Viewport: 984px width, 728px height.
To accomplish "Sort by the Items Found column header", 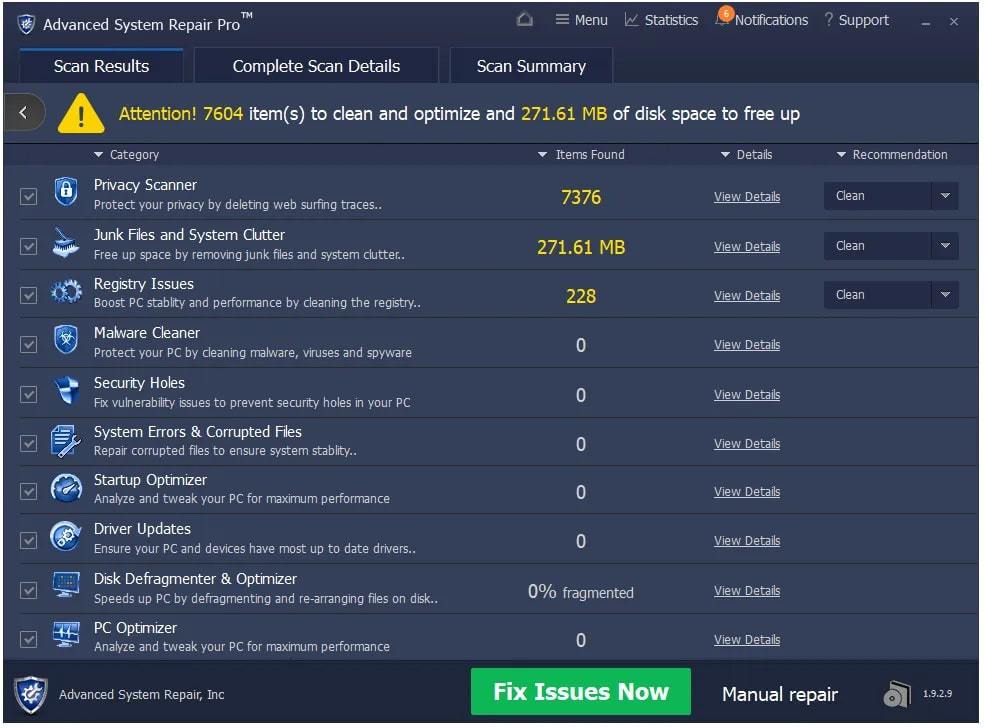I will click(581, 154).
